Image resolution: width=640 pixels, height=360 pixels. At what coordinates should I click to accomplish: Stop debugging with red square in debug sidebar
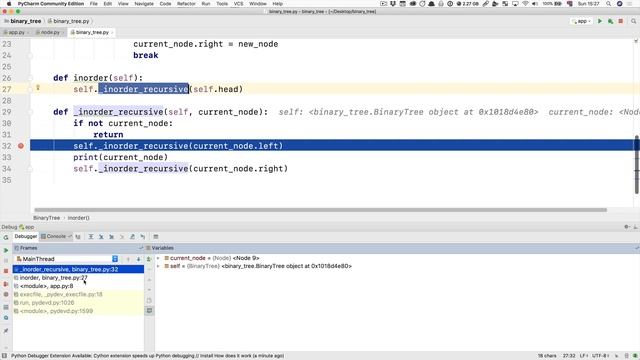pyautogui.click(x=6, y=271)
